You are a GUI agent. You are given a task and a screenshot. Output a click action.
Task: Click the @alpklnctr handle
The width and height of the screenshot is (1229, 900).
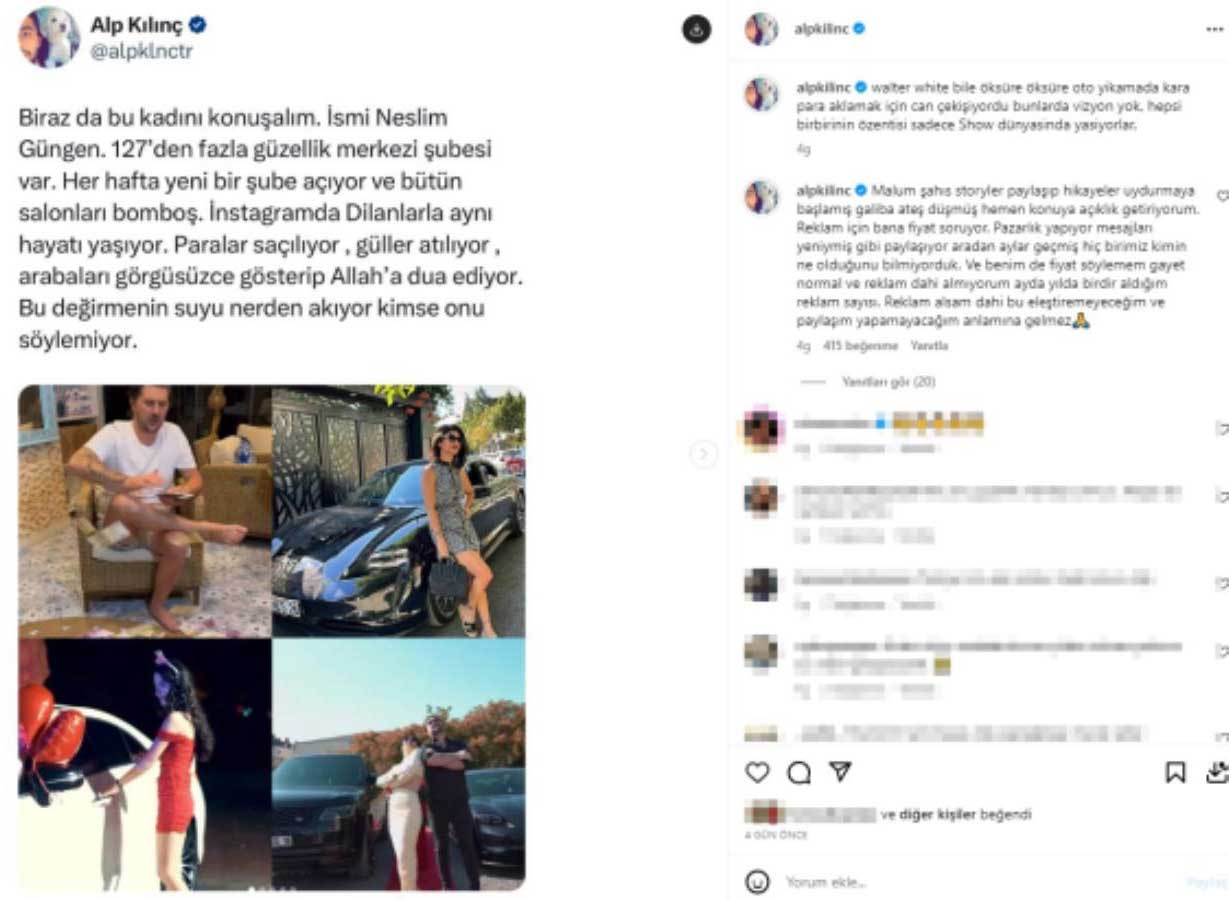point(141,52)
